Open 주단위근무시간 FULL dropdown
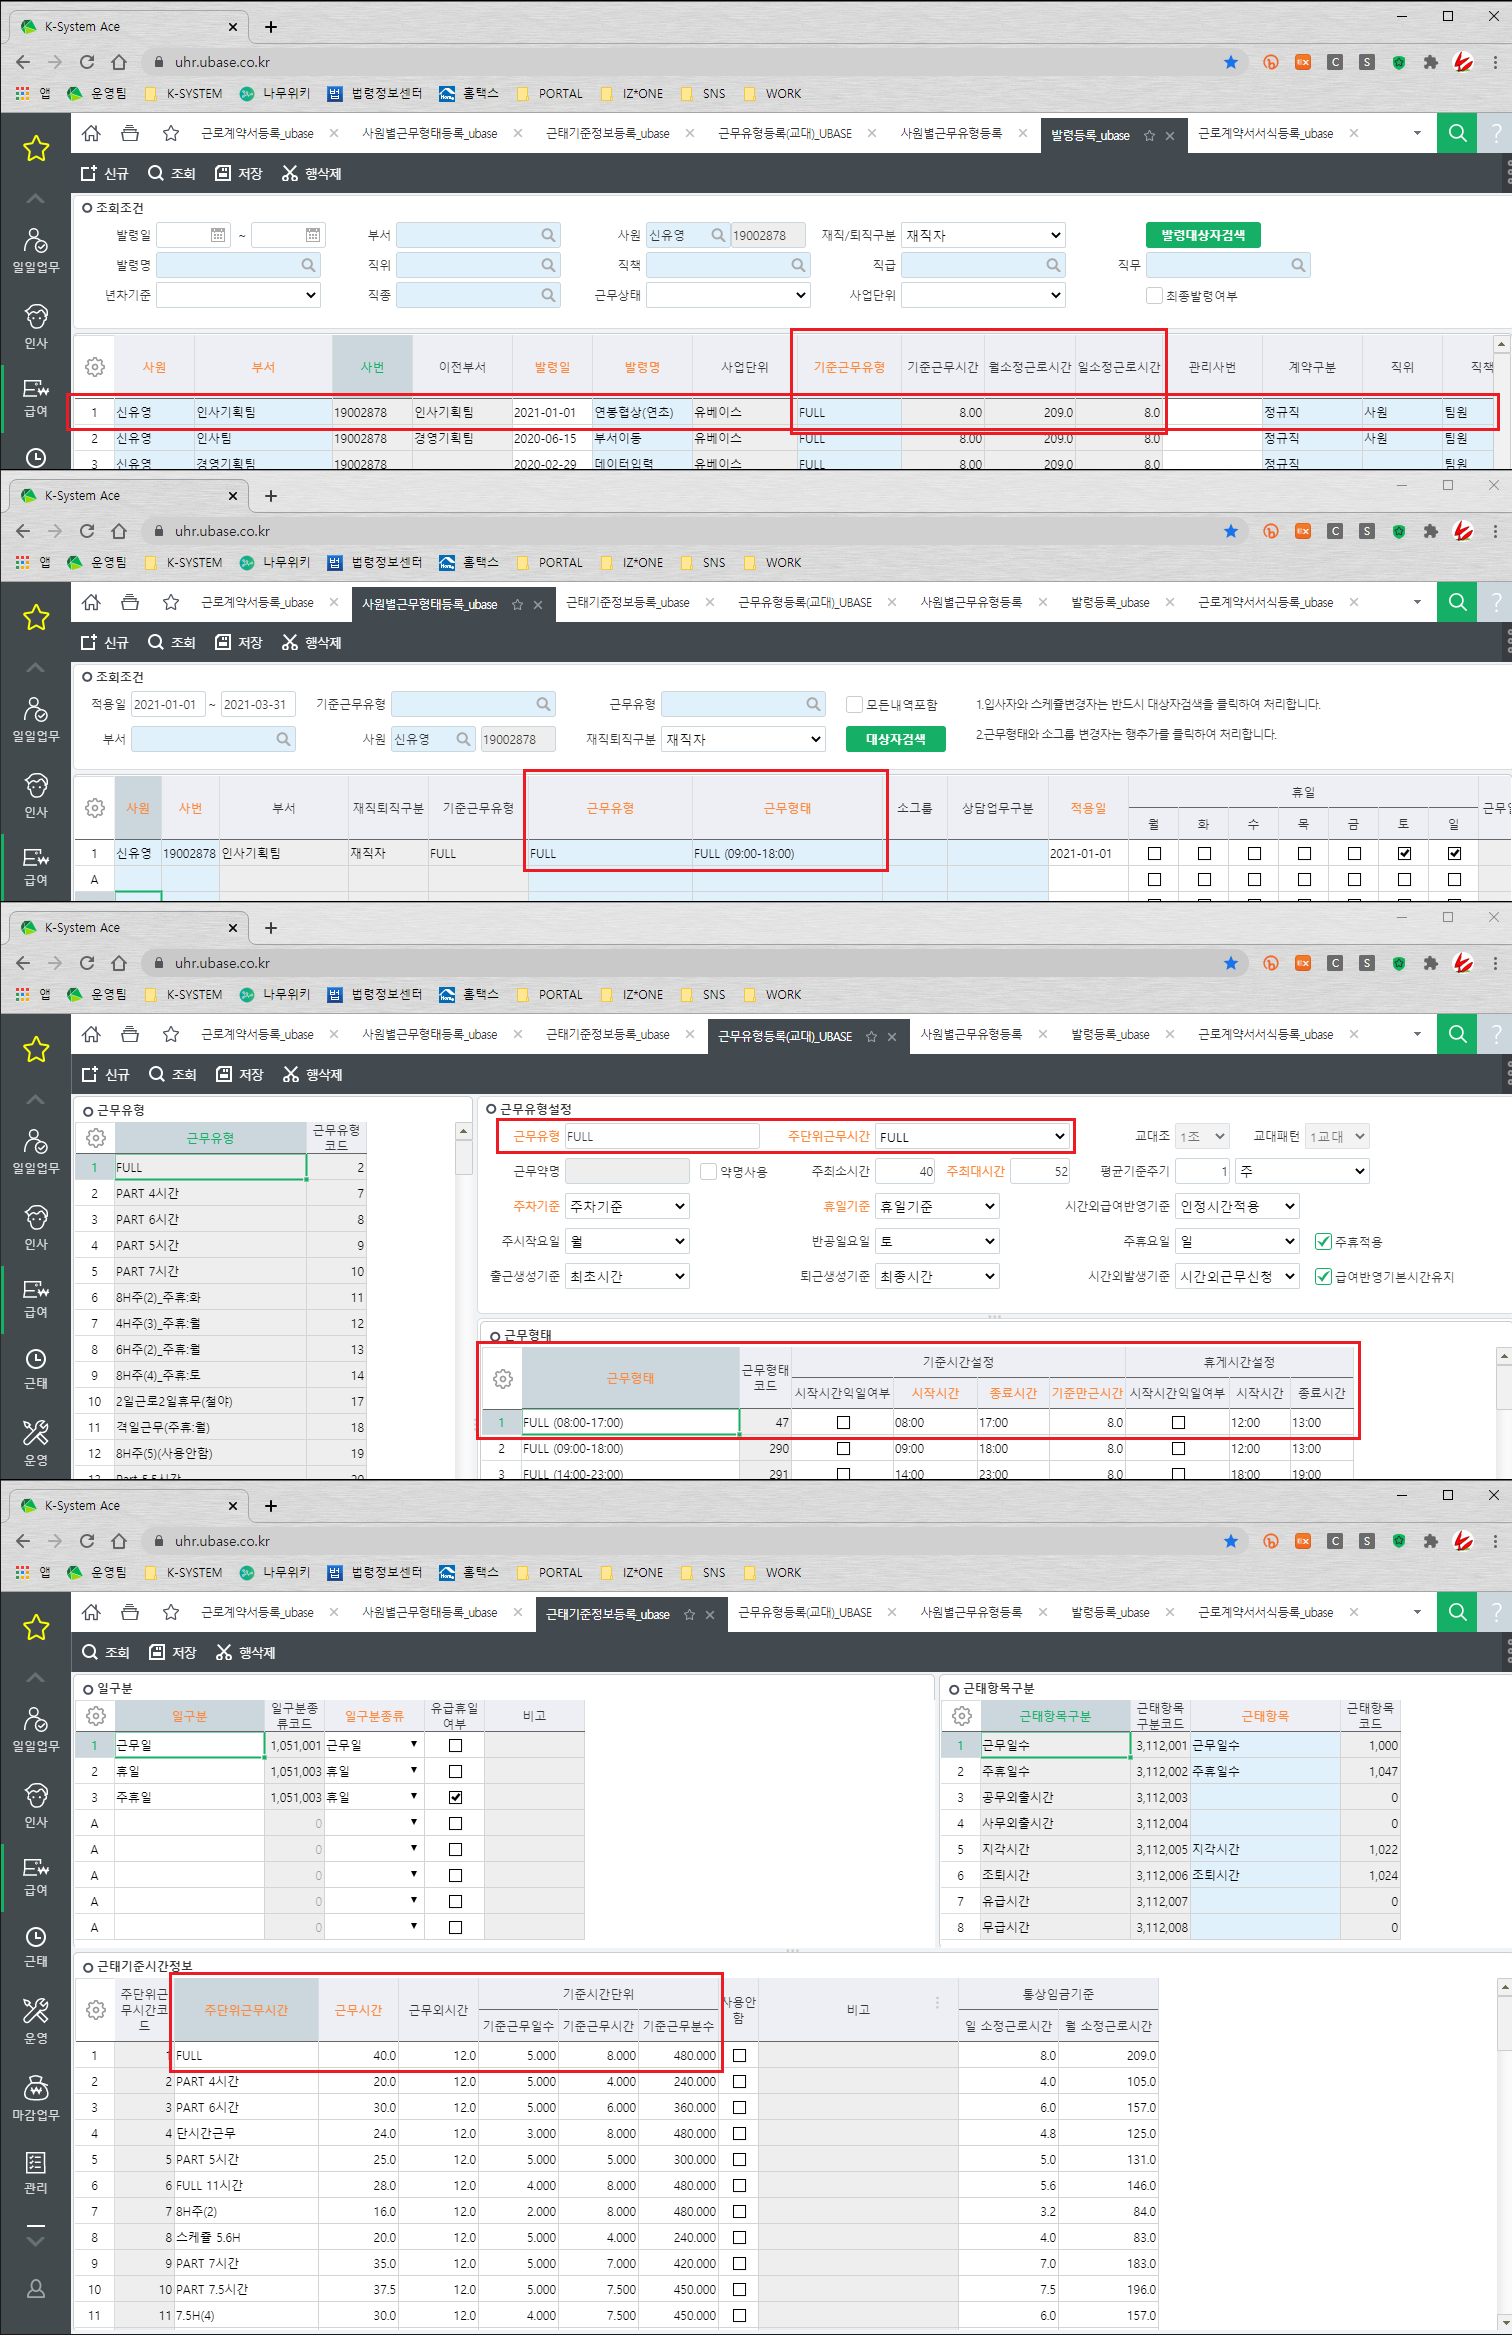The height and width of the screenshot is (2335, 1512). pos(973,1137)
